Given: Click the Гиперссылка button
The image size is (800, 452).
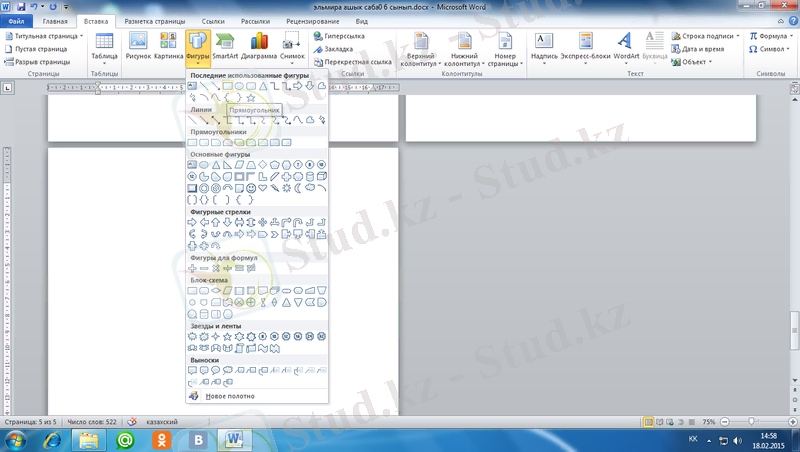Looking at the screenshot, I should click(x=340, y=35).
